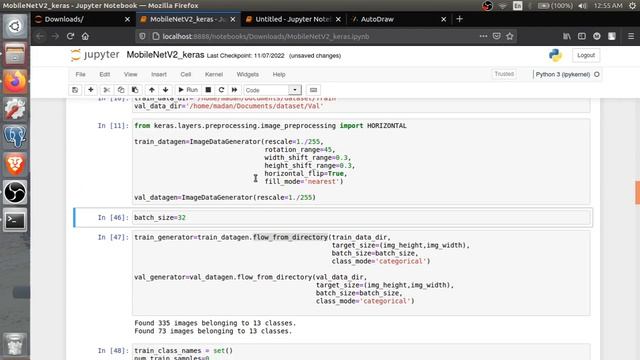Switch to the AutoDraw browser tab
The width and height of the screenshot is (640, 360).
coord(395,19)
